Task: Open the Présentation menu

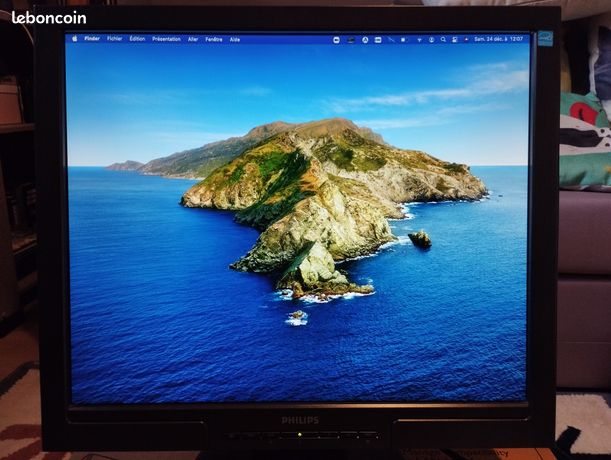Action: 166,39
